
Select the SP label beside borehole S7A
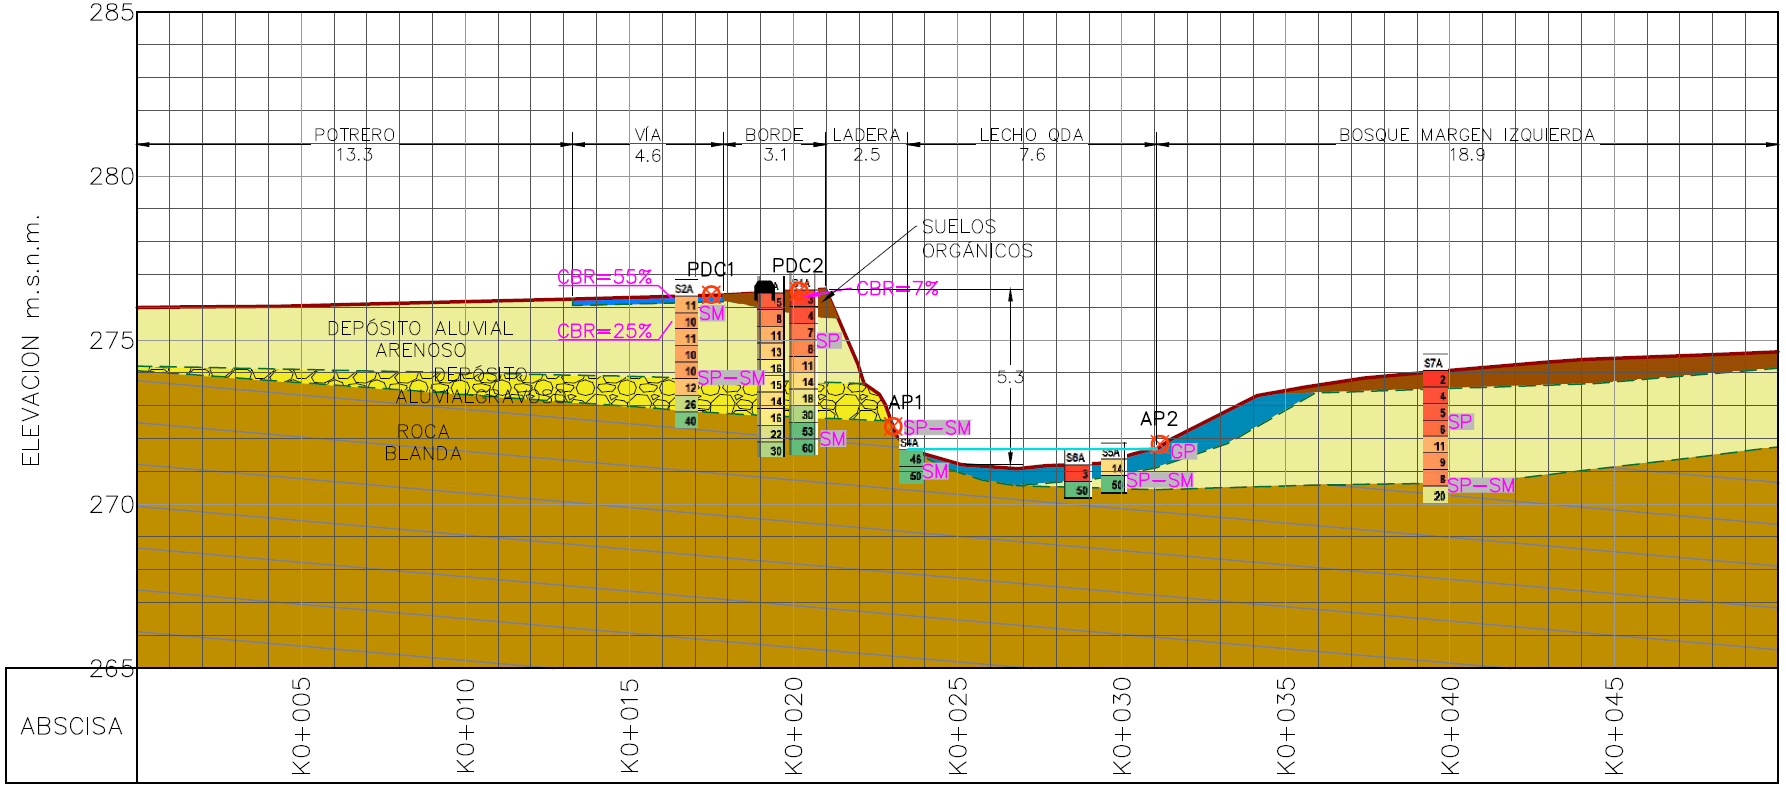1460,422
